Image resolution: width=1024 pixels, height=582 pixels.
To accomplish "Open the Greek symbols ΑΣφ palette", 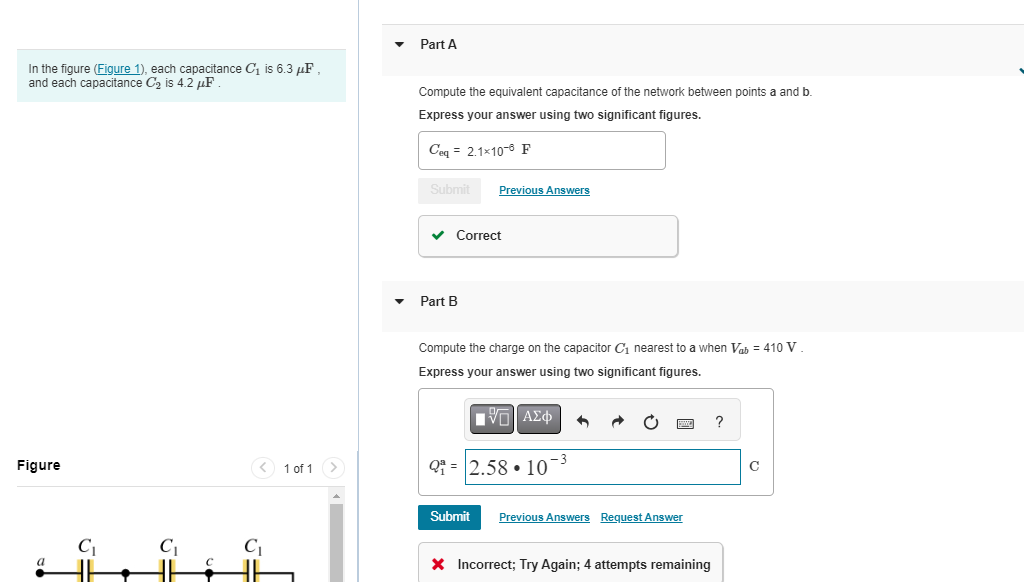I will (x=538, y=419).
